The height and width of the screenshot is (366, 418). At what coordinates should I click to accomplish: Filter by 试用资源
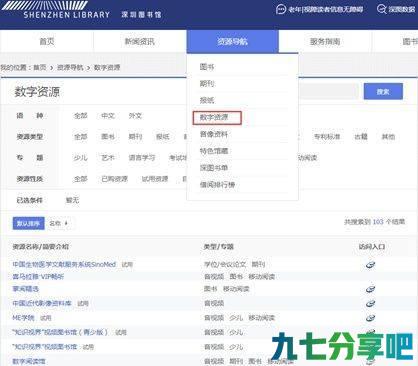pos(155,179)
